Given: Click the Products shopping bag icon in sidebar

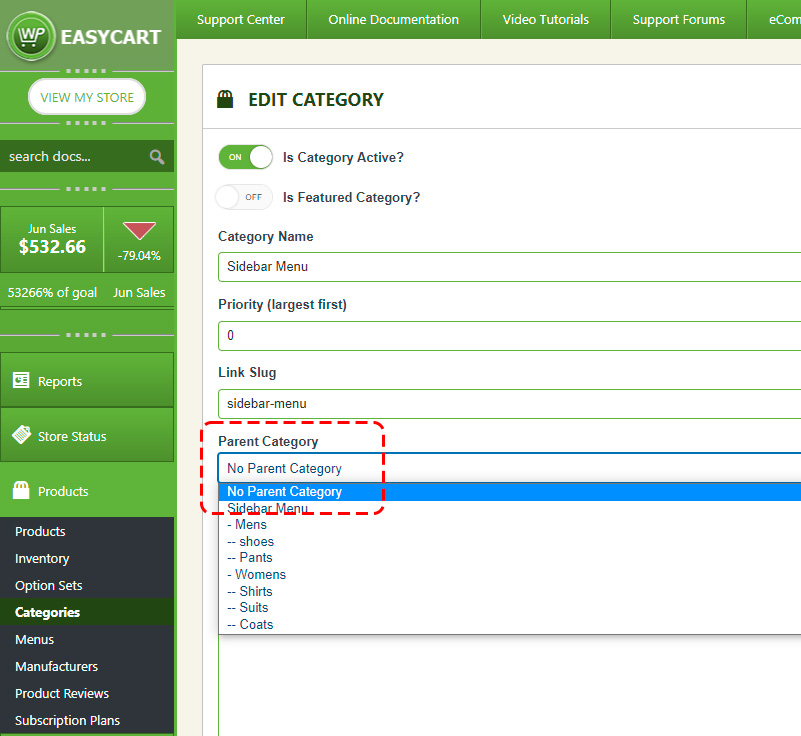Looking at the screenshot, I should tap(21, 491).
